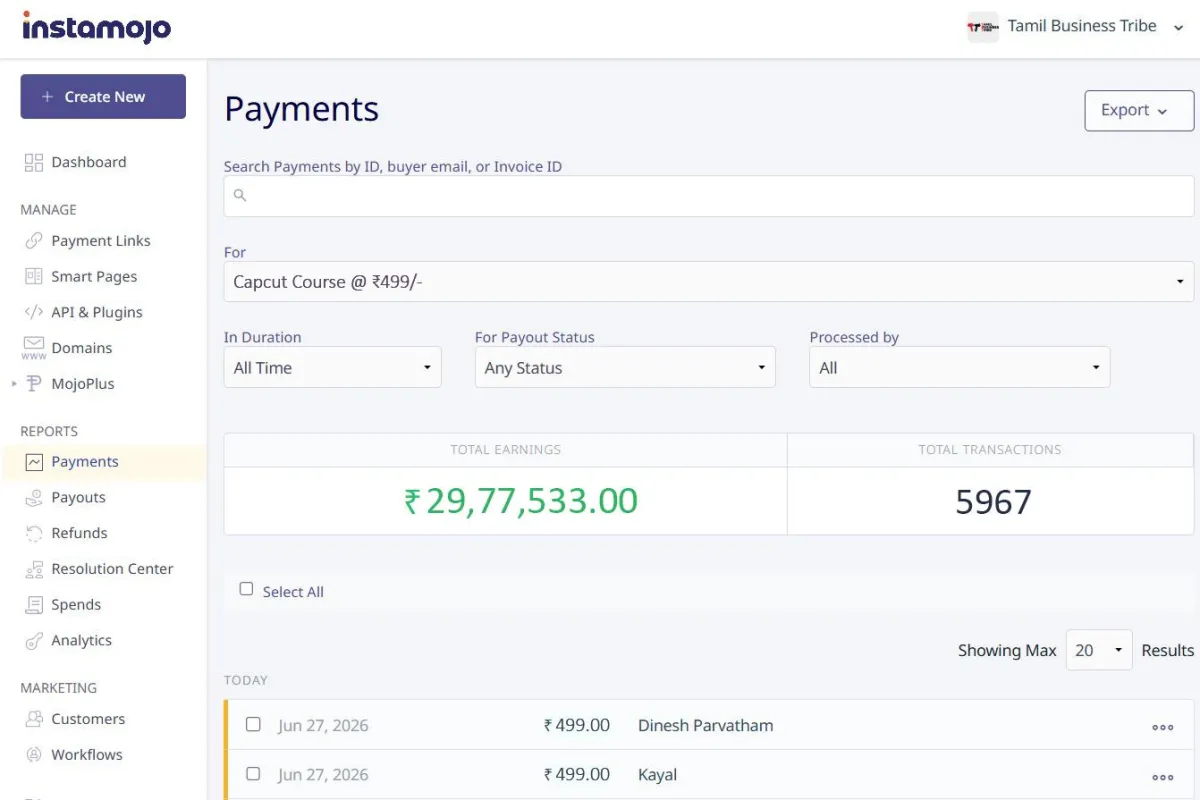The height and width of the screenshot is (800, 1200).
Task: Open Payouts report
Action: [x=78, y=498]
